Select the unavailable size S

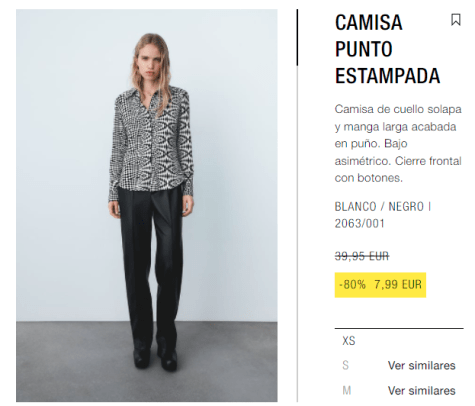tap(345, 365)
